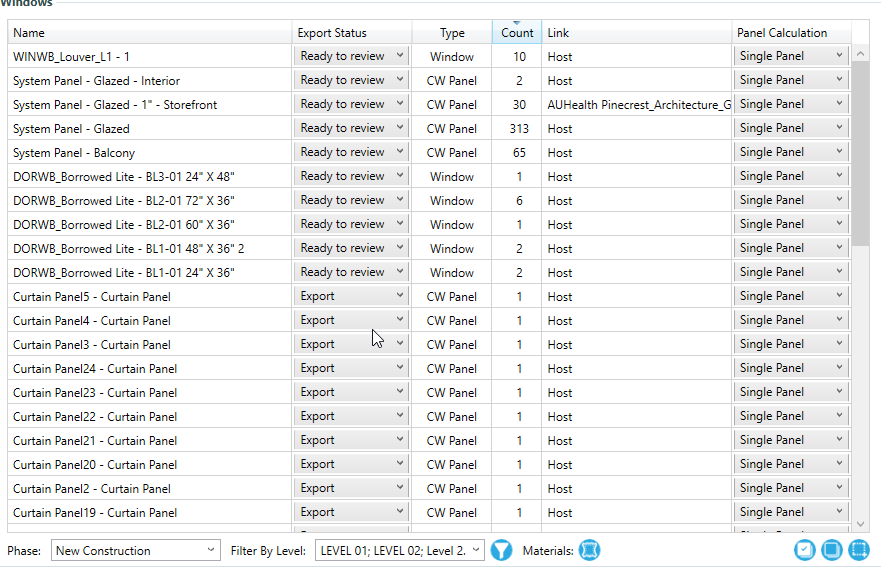Click the scrollbar down arrow

click(x=860, y=523)
